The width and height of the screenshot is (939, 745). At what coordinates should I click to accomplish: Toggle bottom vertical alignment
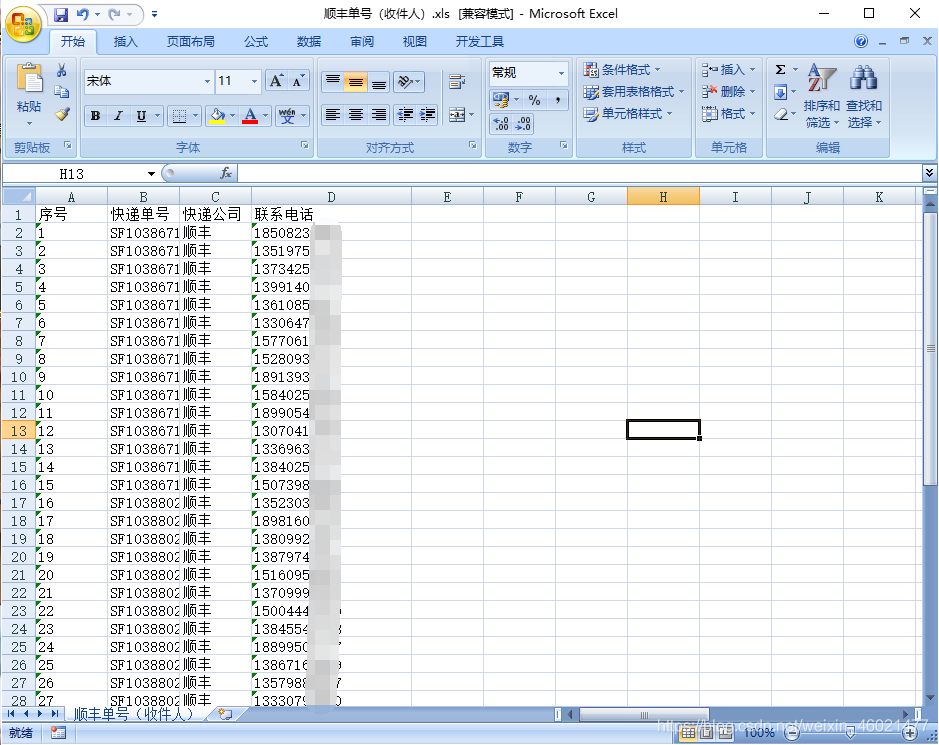(x=378, y=82)
